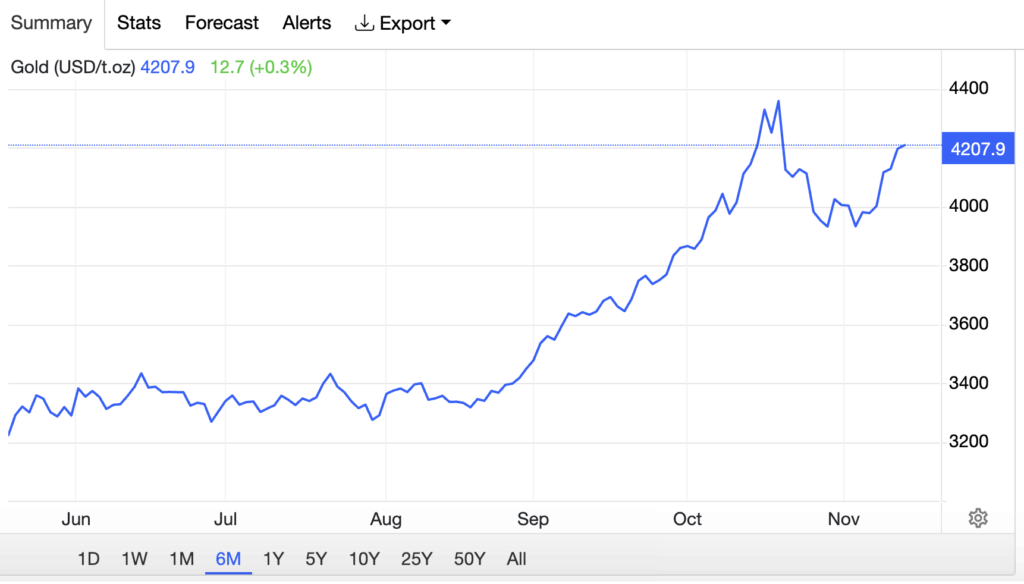Open the Alerts tab

click(307, 23)
